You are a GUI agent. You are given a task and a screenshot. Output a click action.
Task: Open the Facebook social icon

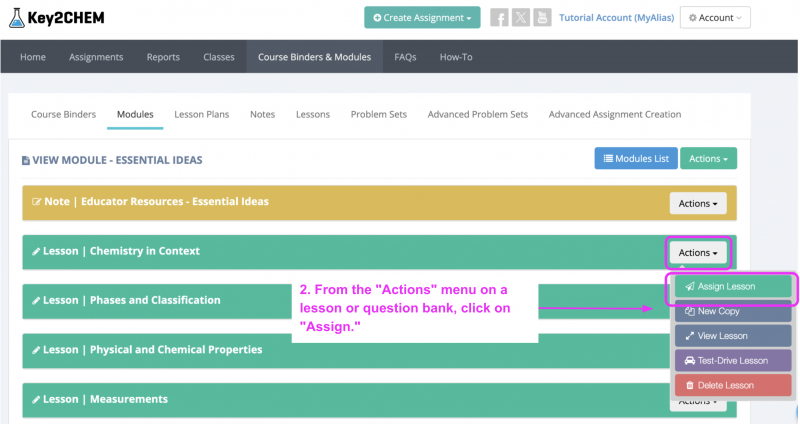[499, 18]
